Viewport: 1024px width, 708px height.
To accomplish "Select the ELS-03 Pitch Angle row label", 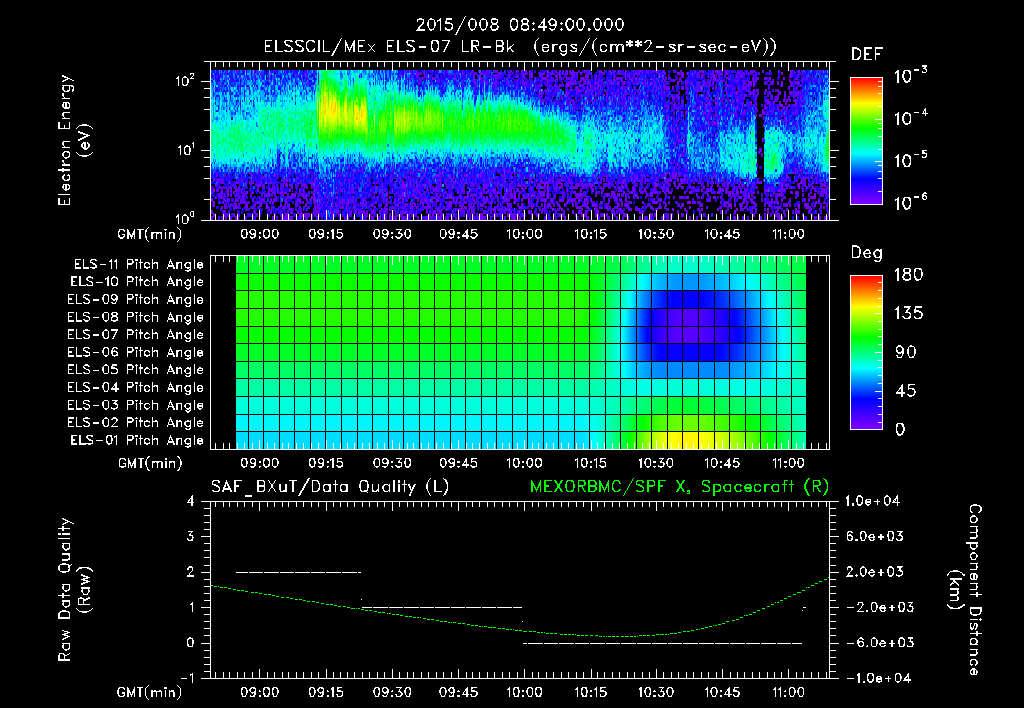I will (x=136, y=405).
